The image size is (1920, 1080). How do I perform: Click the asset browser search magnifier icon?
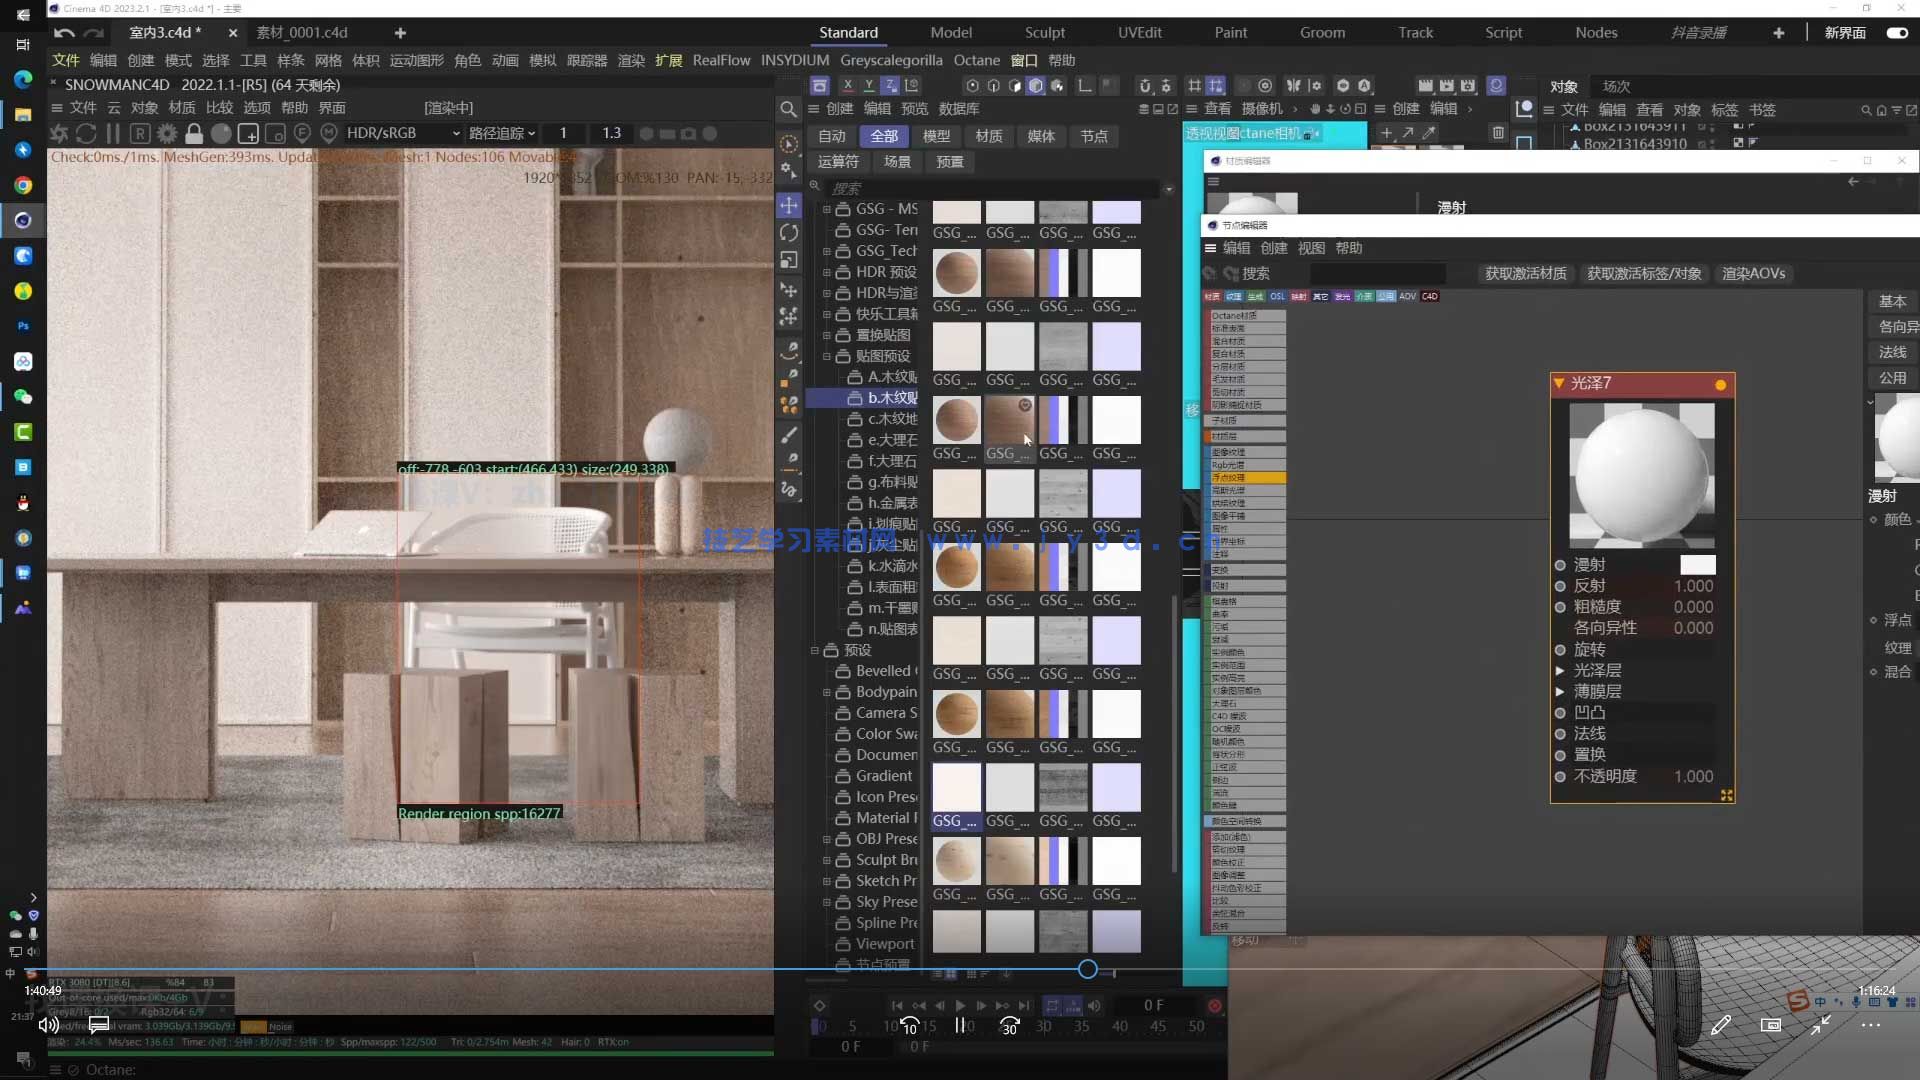[x=789, y=109]
